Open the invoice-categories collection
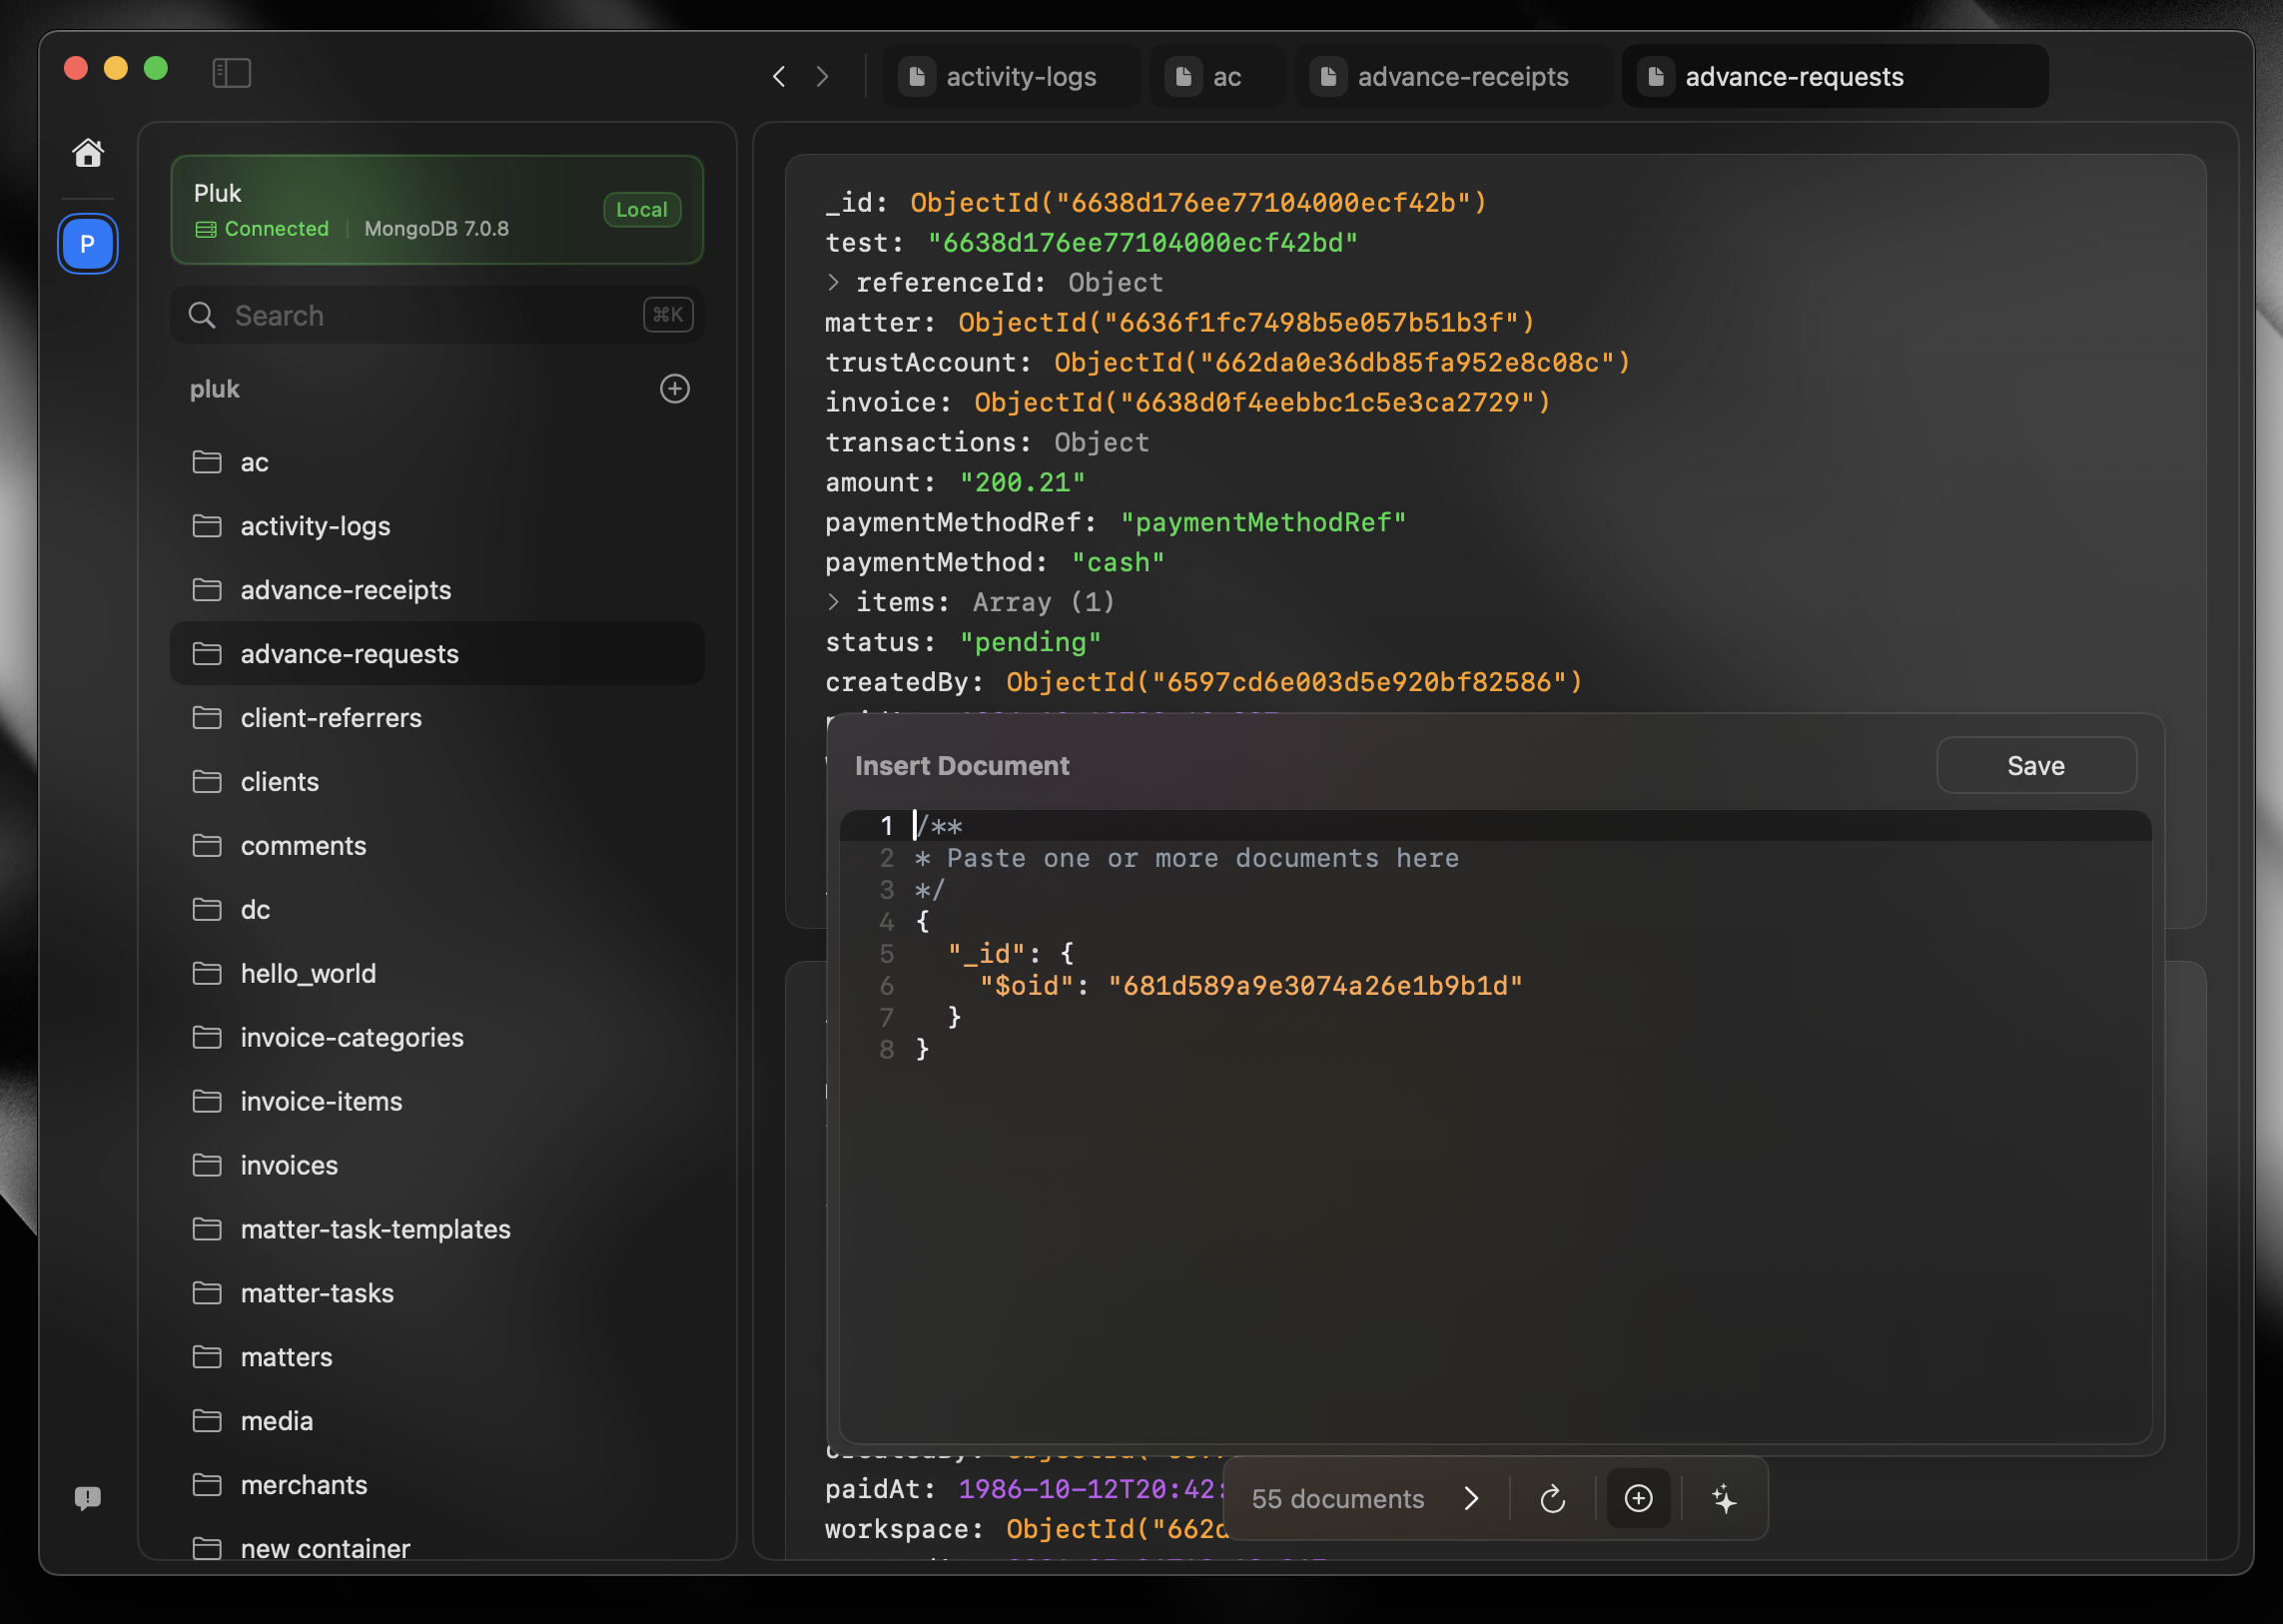Viewport: 2283px width, 1624px height. pos(351,1037)
